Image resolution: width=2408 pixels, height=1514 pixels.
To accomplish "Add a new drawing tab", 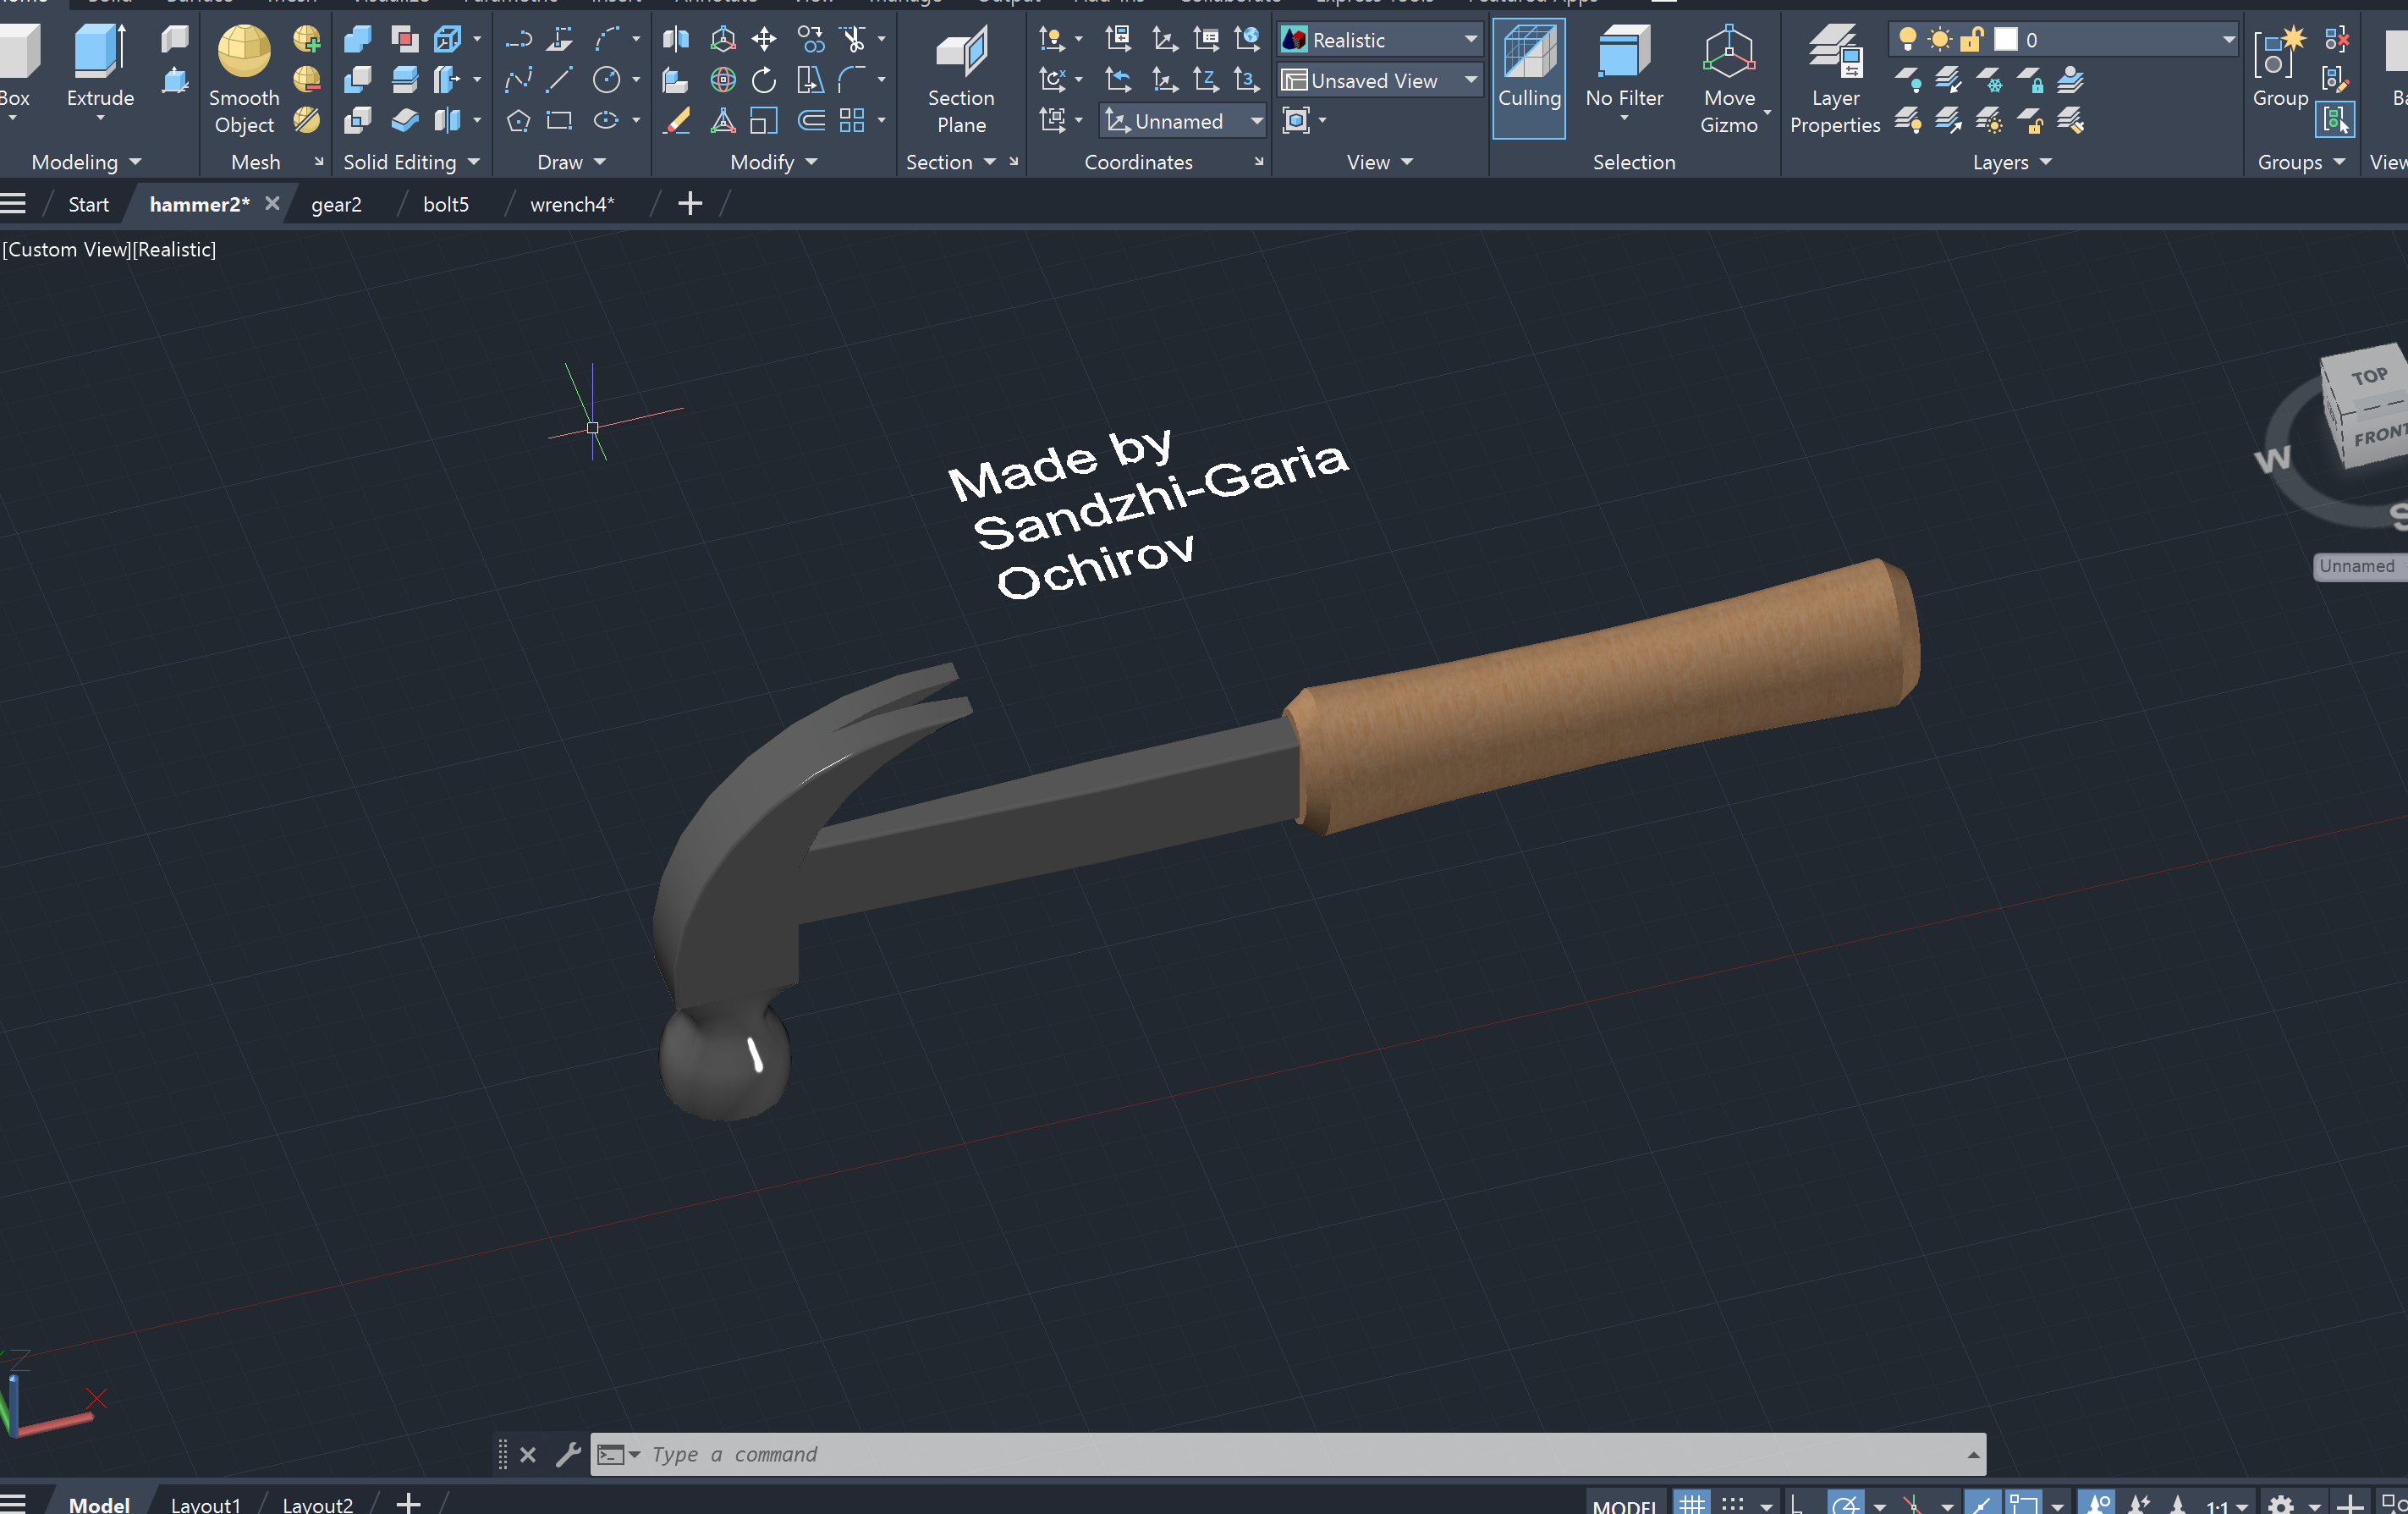I will coord(690,204).
